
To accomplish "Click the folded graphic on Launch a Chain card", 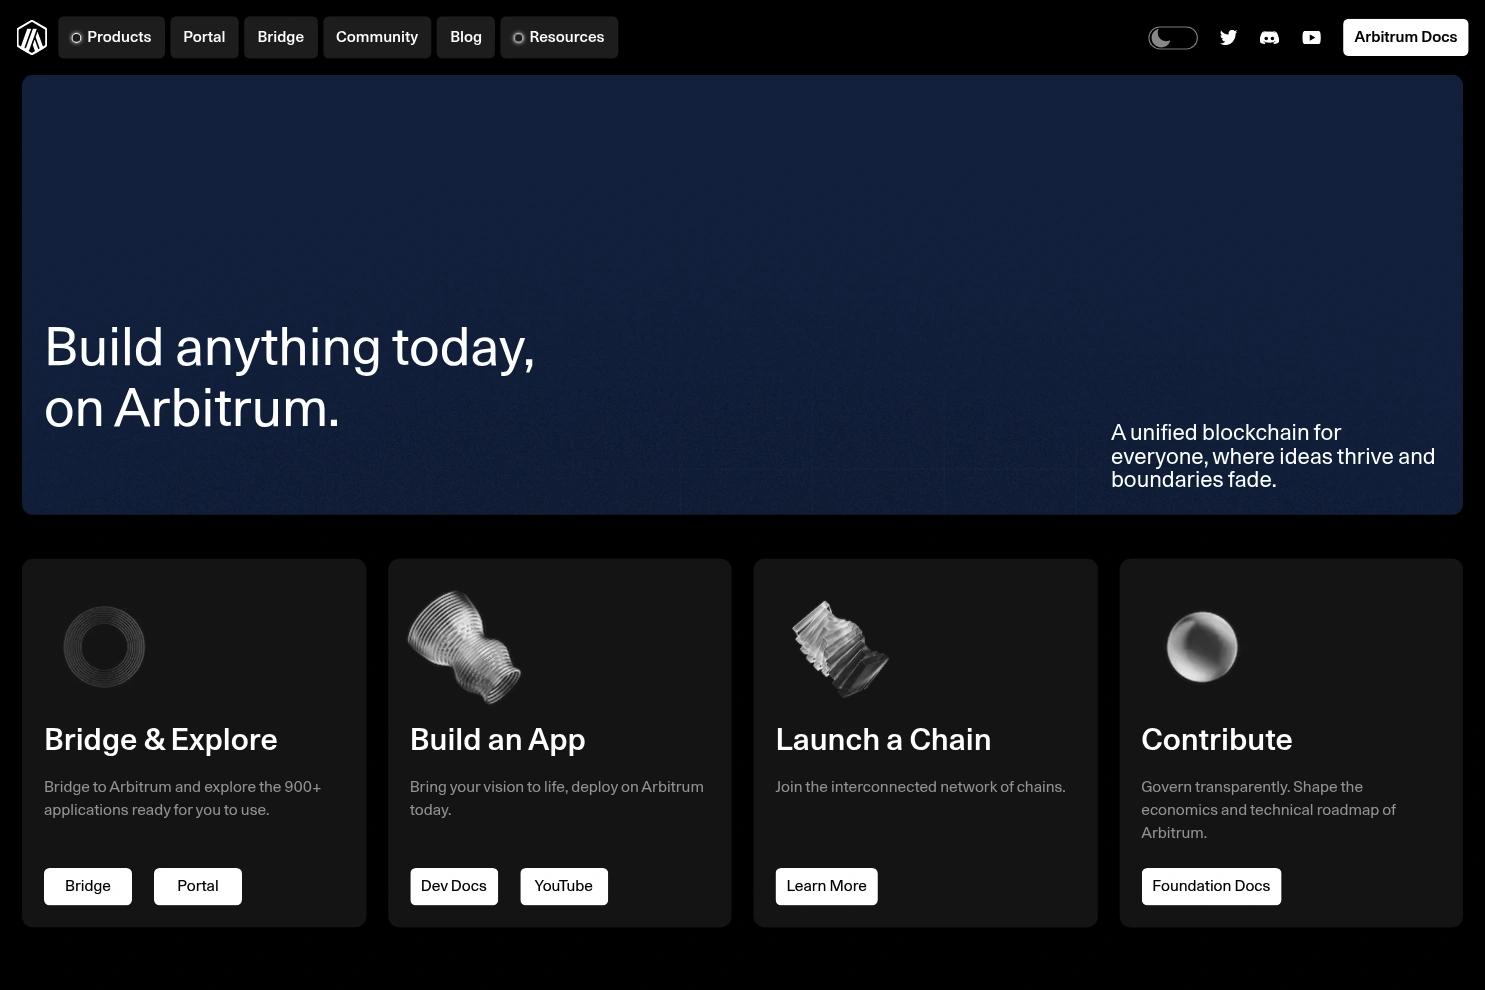I will click(x=840, y=648).
